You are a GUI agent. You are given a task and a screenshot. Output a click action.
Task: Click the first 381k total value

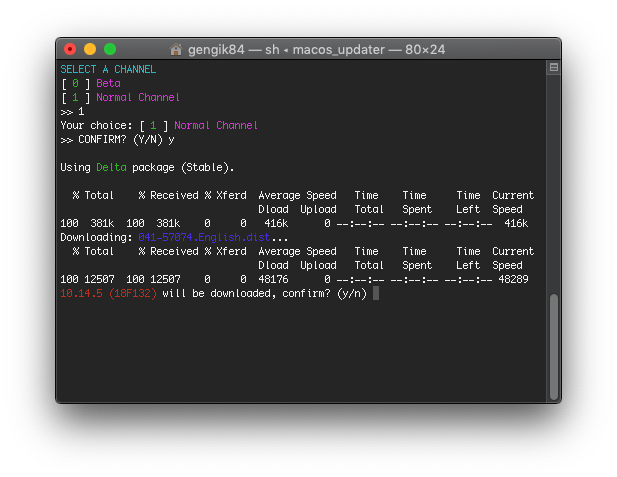coord(102,224)
